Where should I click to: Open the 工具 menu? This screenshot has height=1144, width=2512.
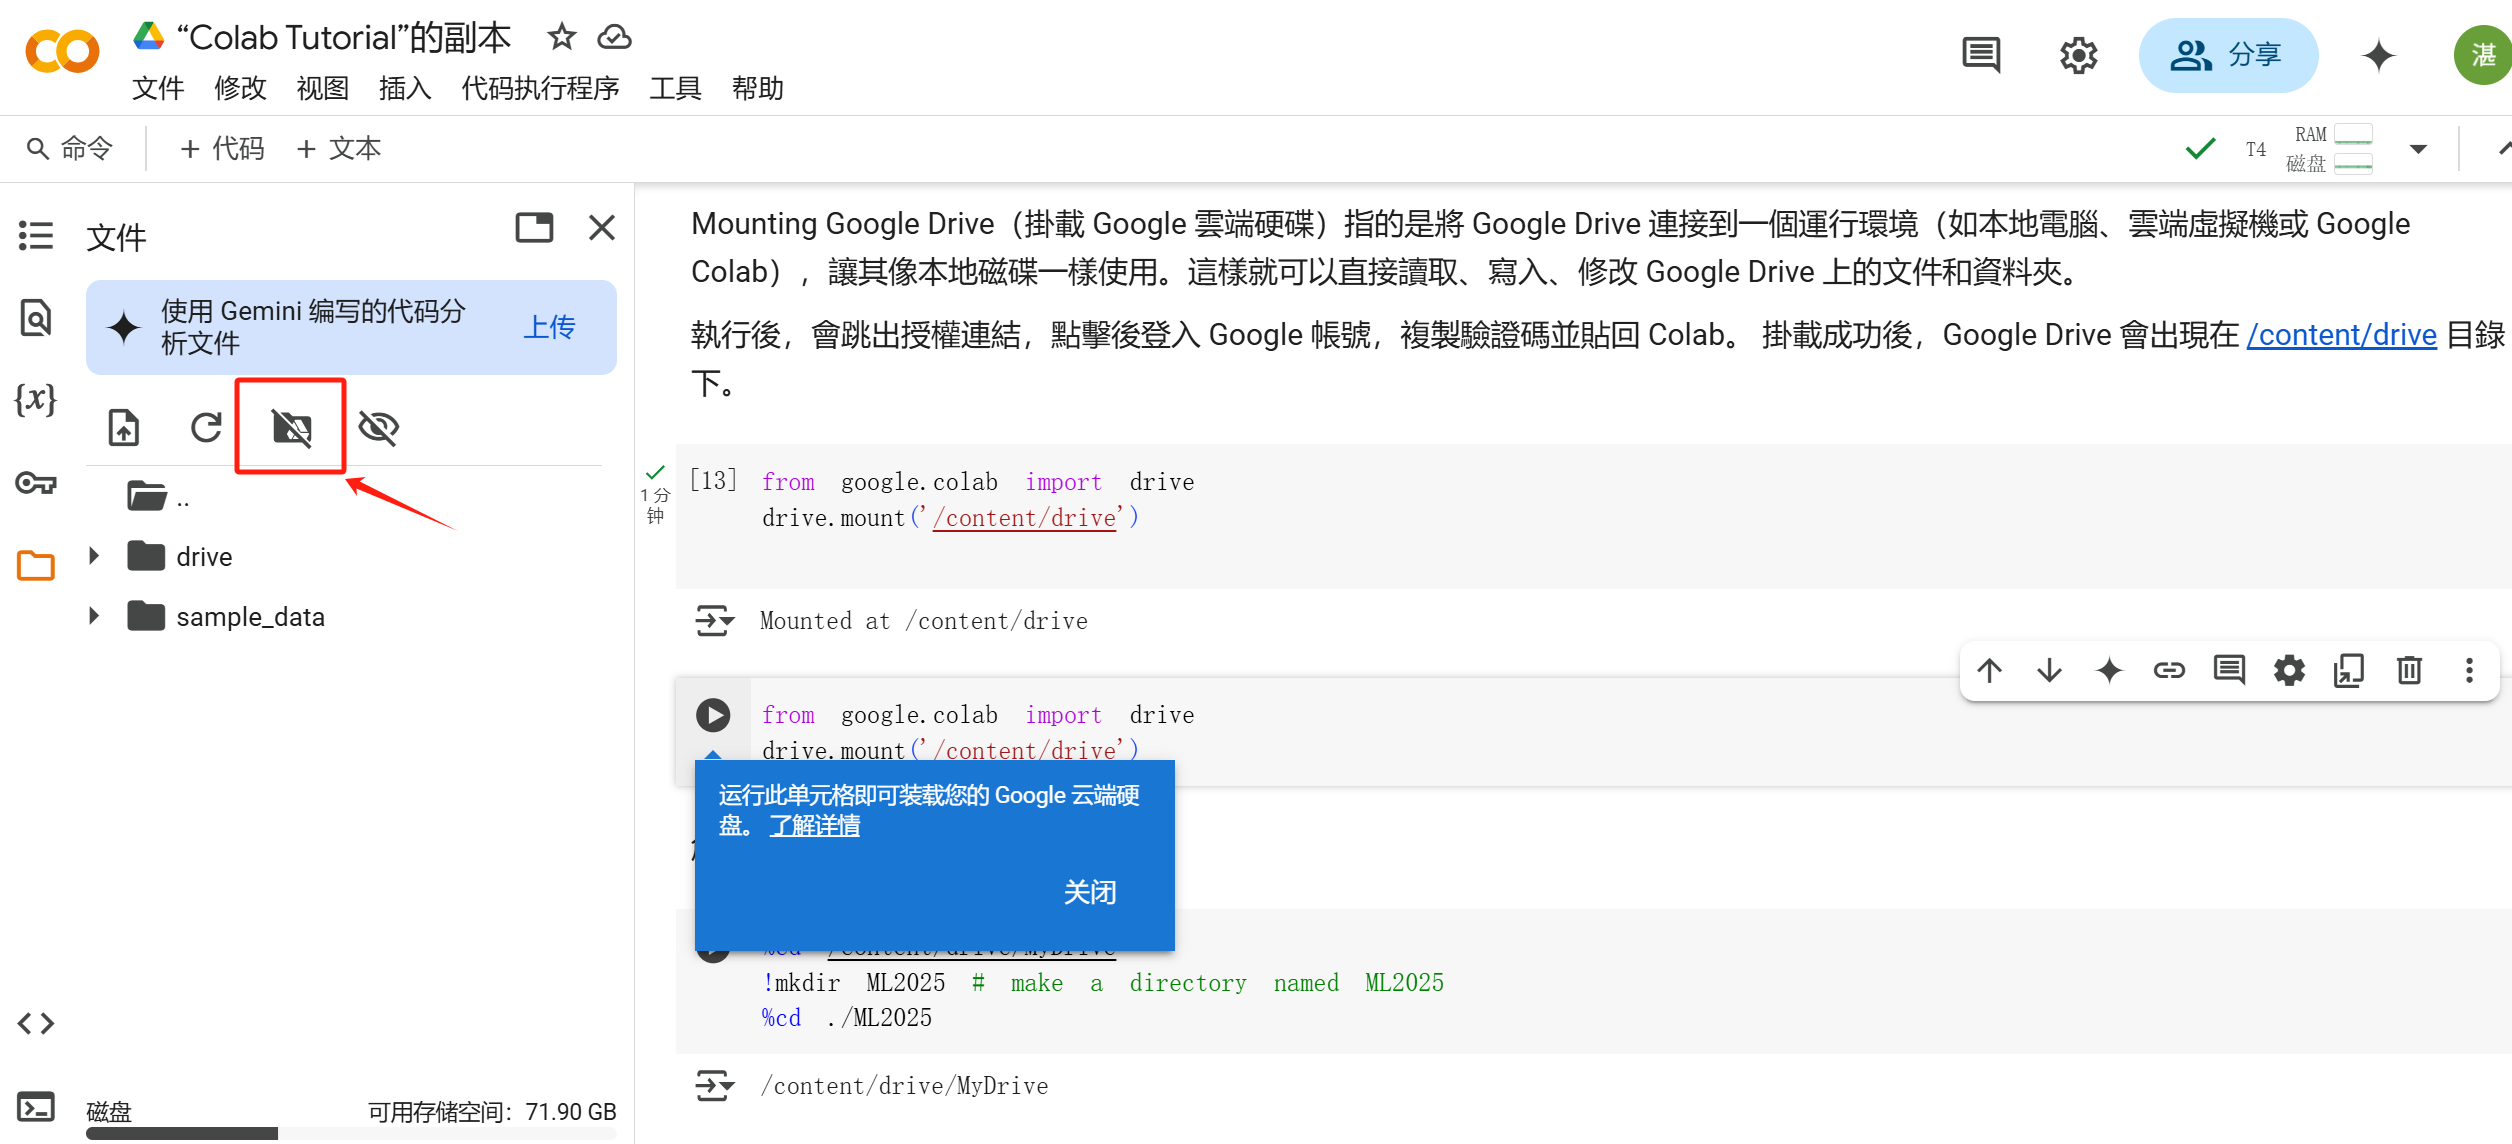click(675, 89)
